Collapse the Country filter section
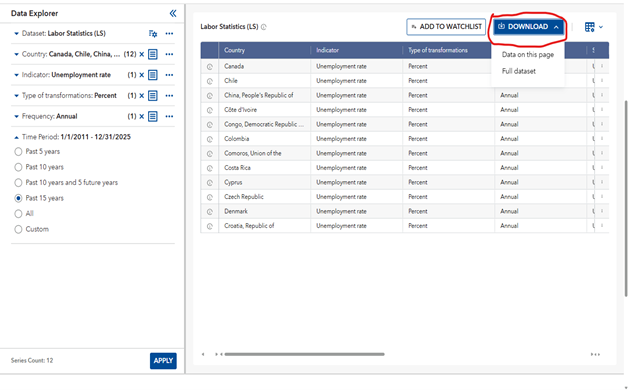The width and height of the screenshot is (628, 390). 16,54
